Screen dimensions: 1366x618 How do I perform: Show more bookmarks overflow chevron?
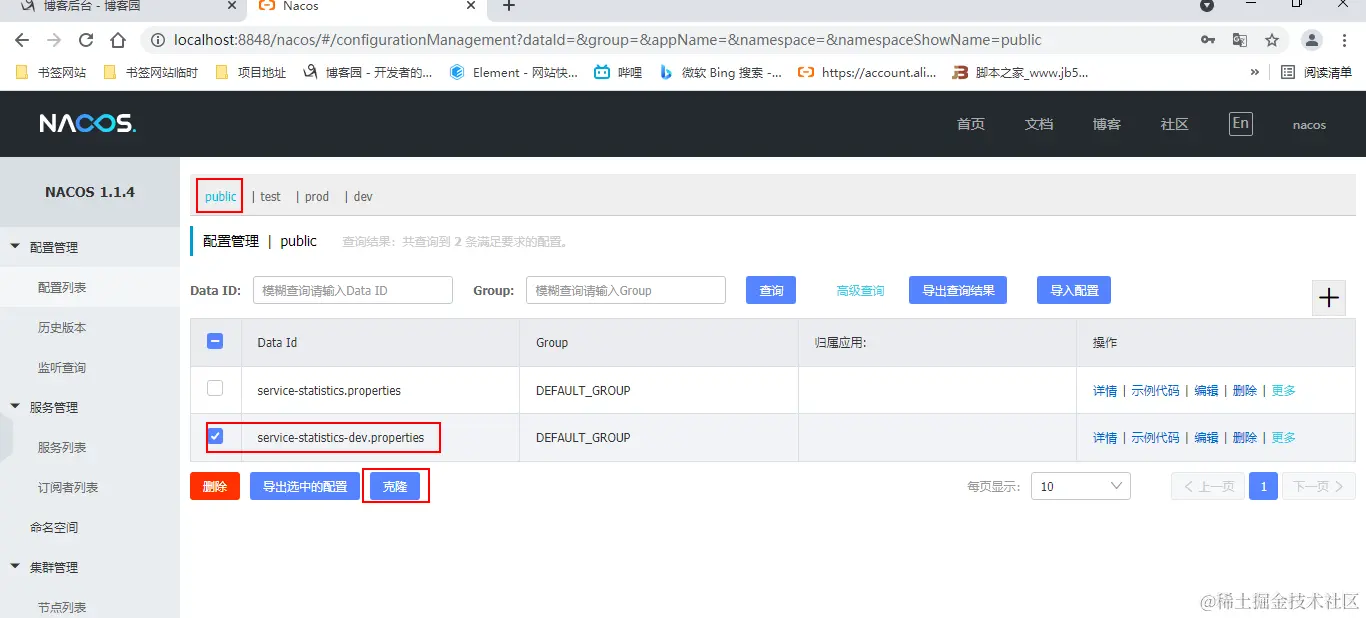(x=1255, y=72)
